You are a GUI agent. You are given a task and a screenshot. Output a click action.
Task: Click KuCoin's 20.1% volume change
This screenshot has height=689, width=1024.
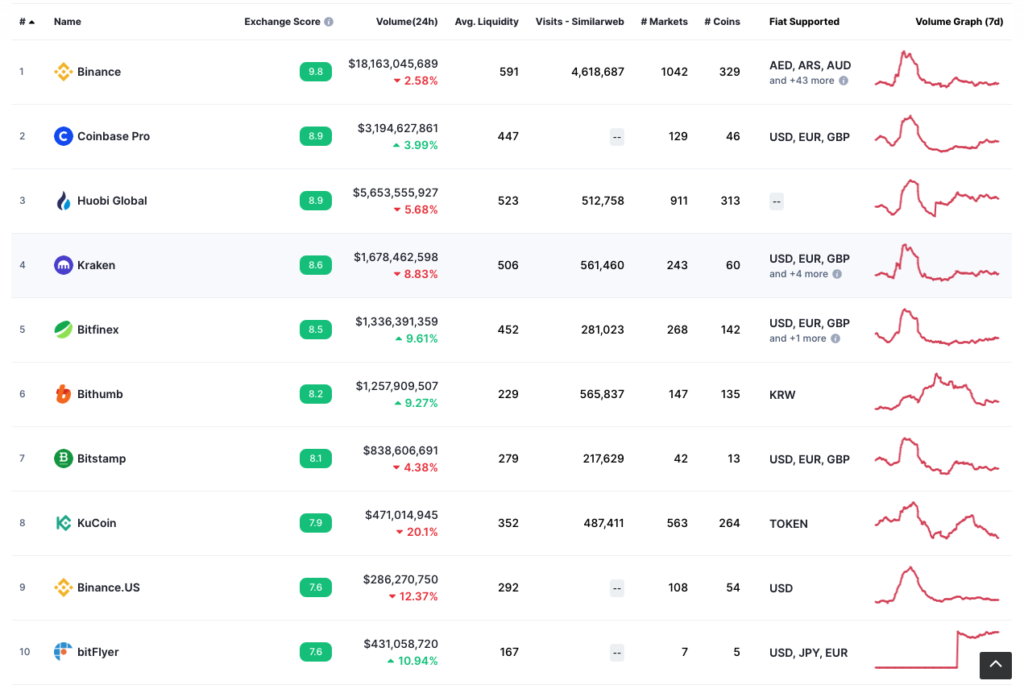[x=417, y=532]
